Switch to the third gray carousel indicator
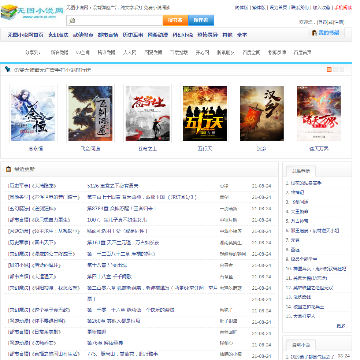The image size is (360, 360). coord(342,69)
